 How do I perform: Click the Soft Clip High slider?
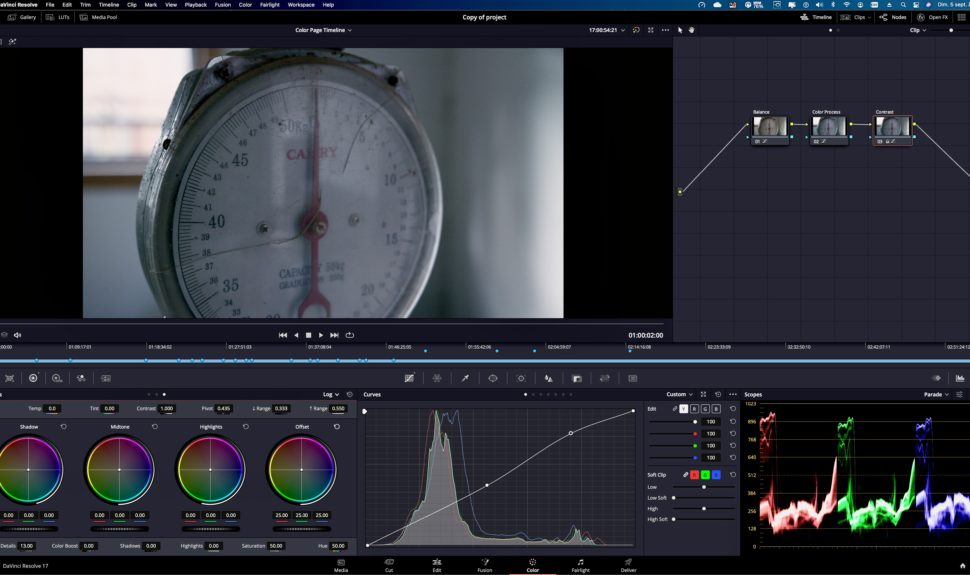click(x=704, y=508)
